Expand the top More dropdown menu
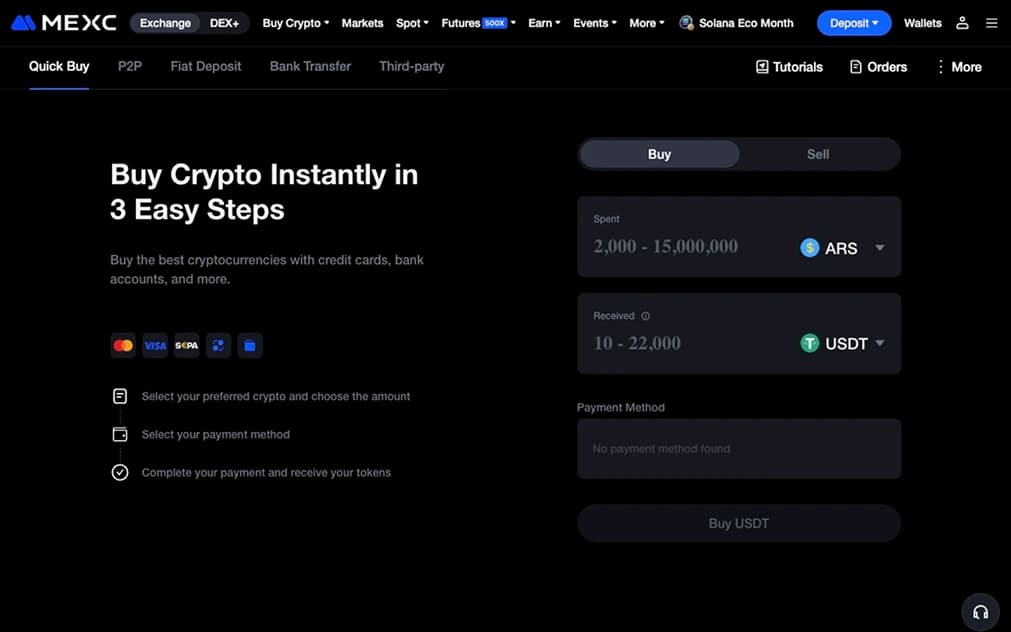 pos(647,23)
